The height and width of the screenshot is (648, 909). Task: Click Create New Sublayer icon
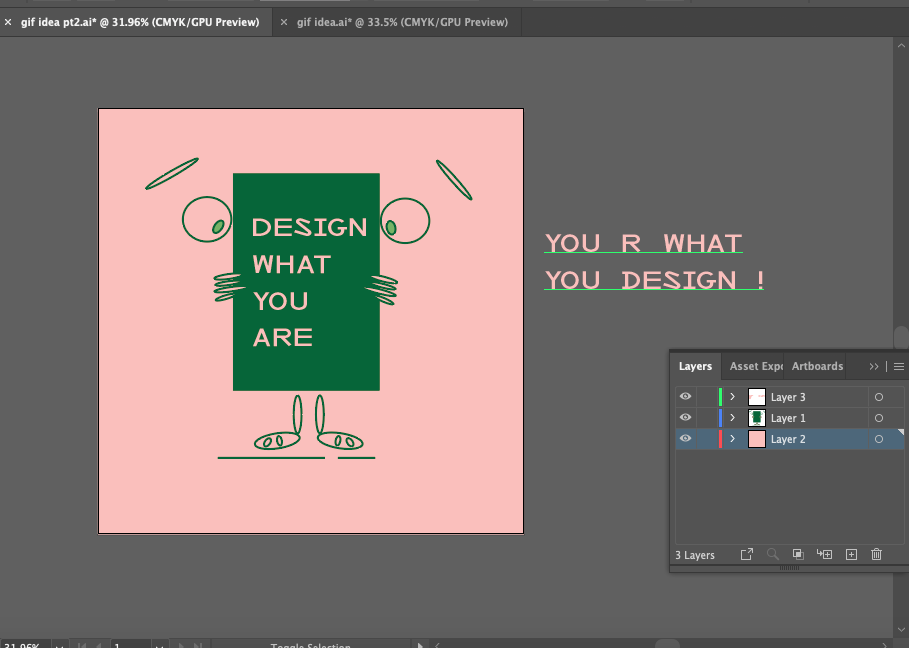(824, 554)
